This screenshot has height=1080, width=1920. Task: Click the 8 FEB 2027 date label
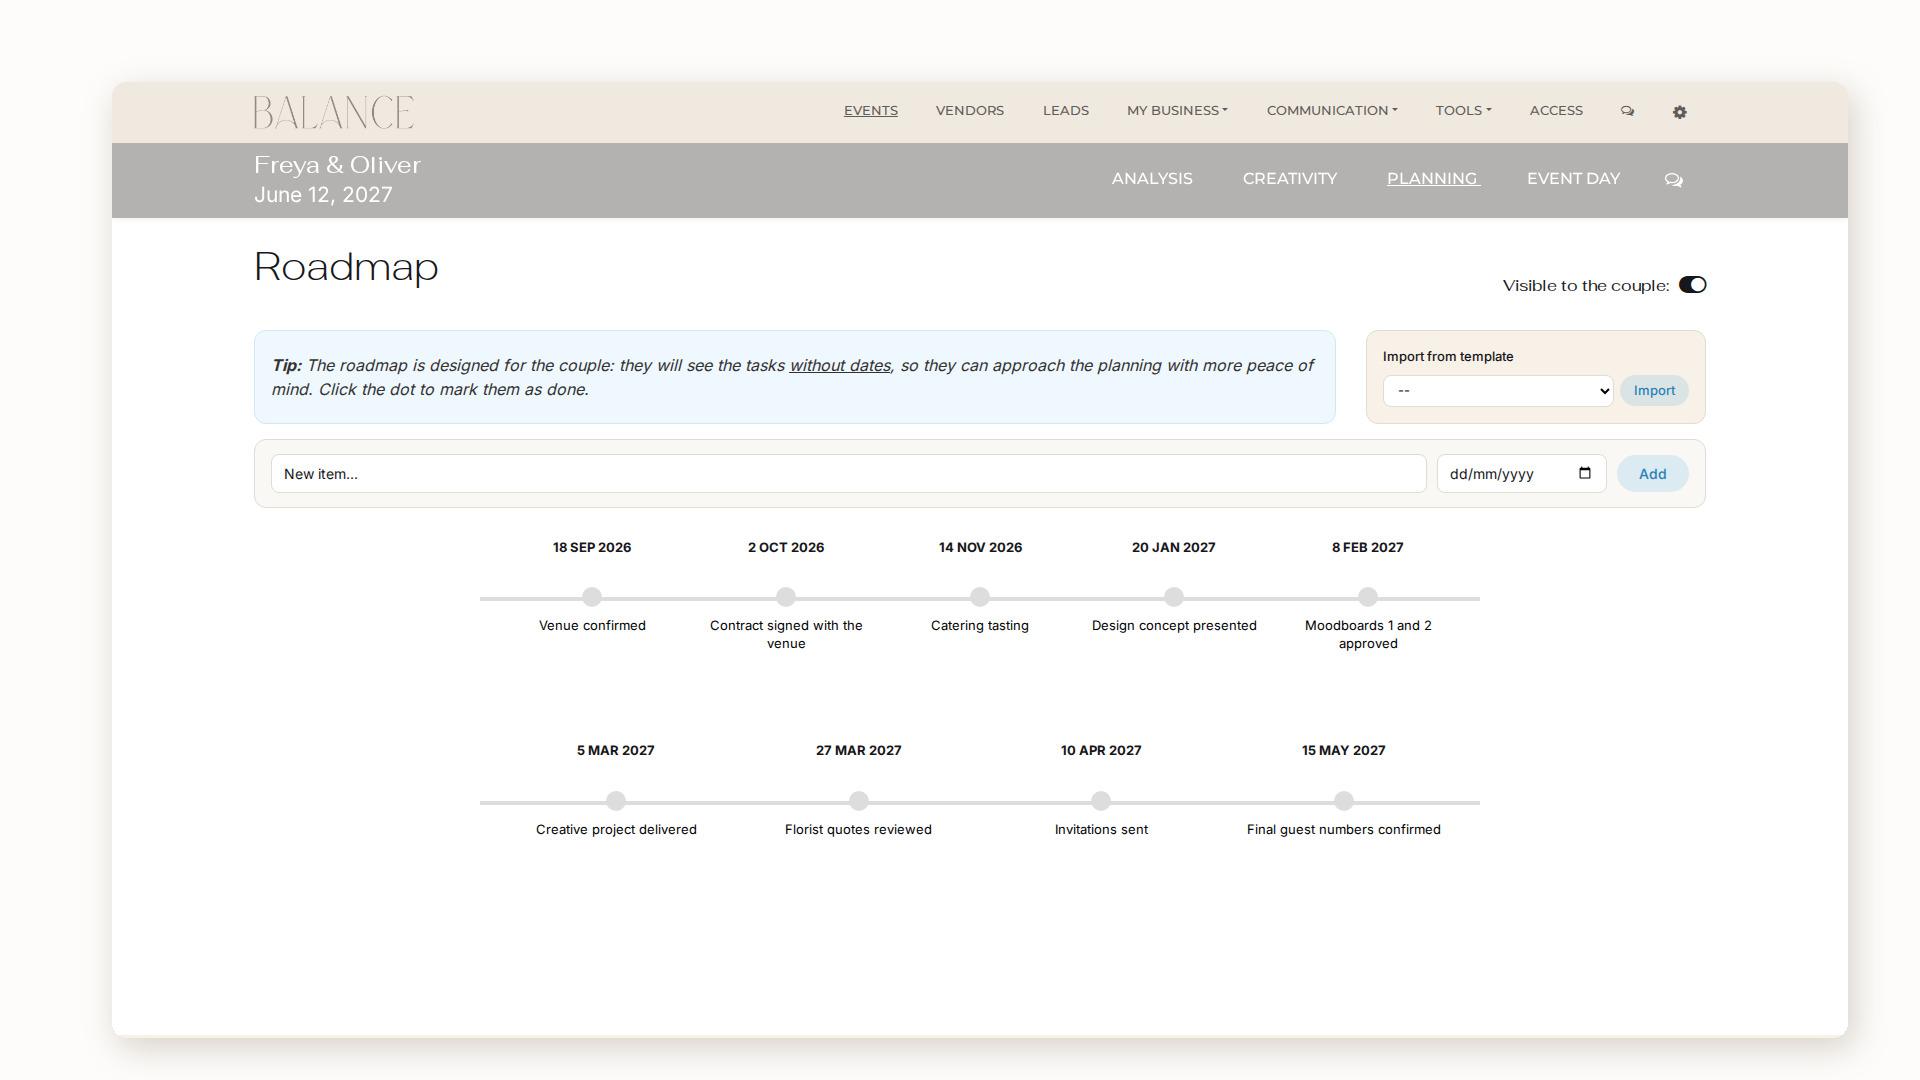click(x=1368, y=547)
